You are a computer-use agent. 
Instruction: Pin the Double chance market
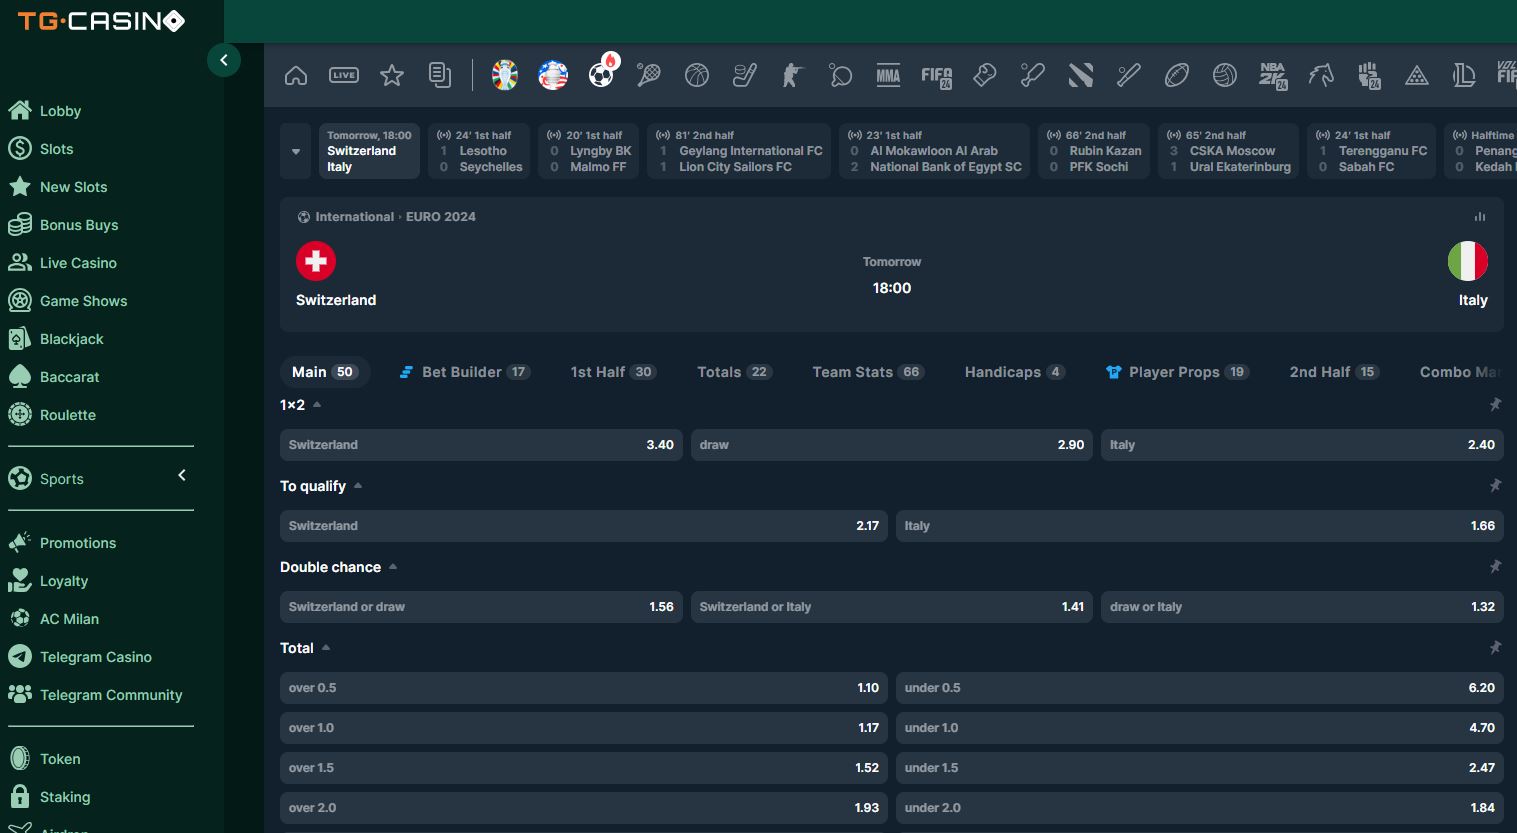point(1495,567)
